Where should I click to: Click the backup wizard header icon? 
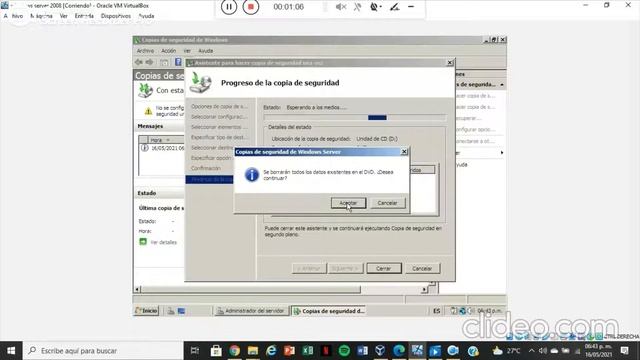point(200,82)
